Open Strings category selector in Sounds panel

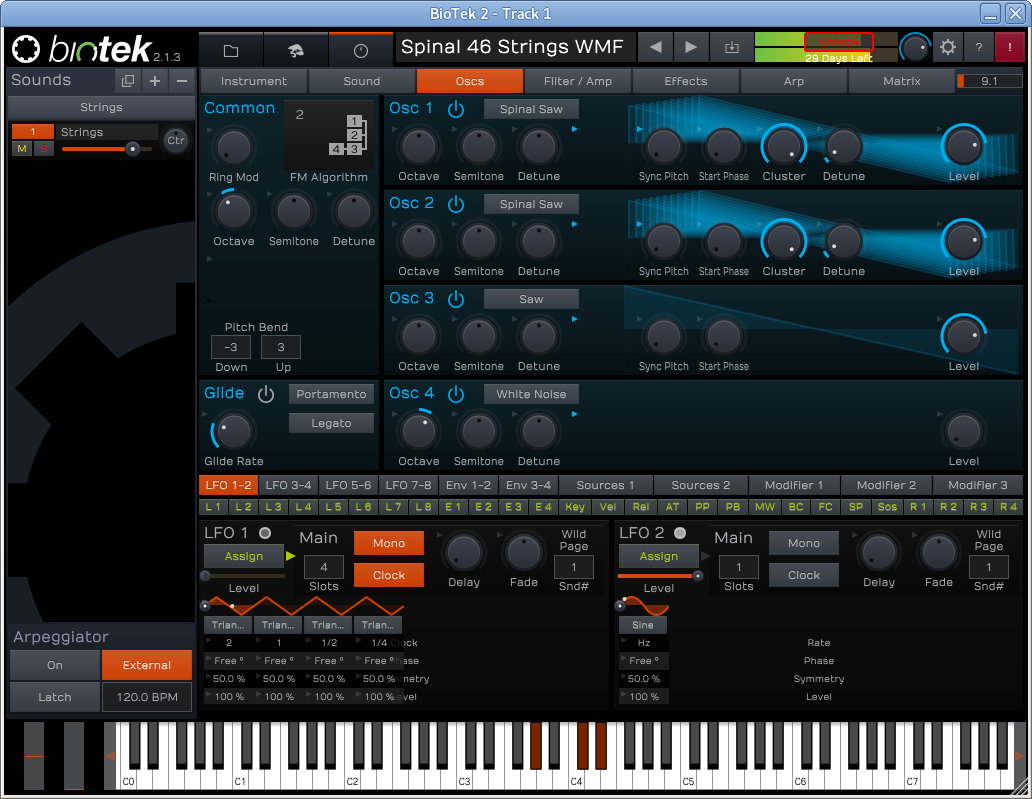point(101,107)
